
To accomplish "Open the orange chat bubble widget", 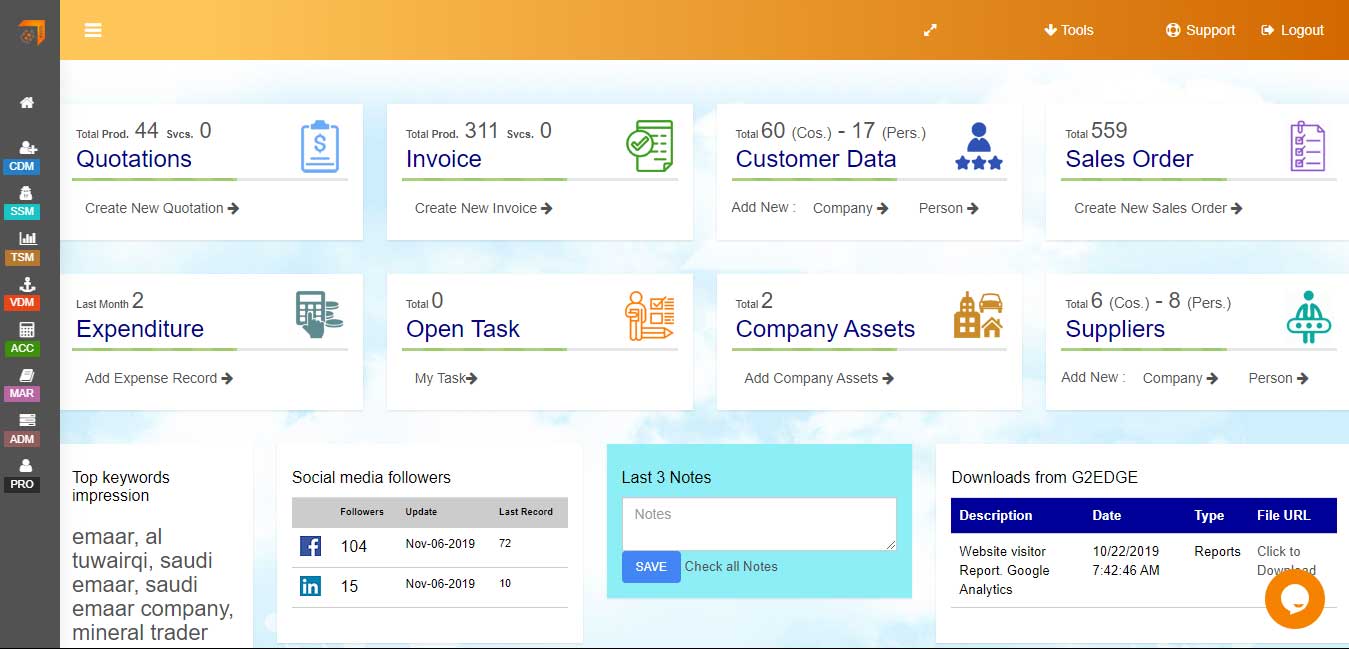I will (1294, 599).
